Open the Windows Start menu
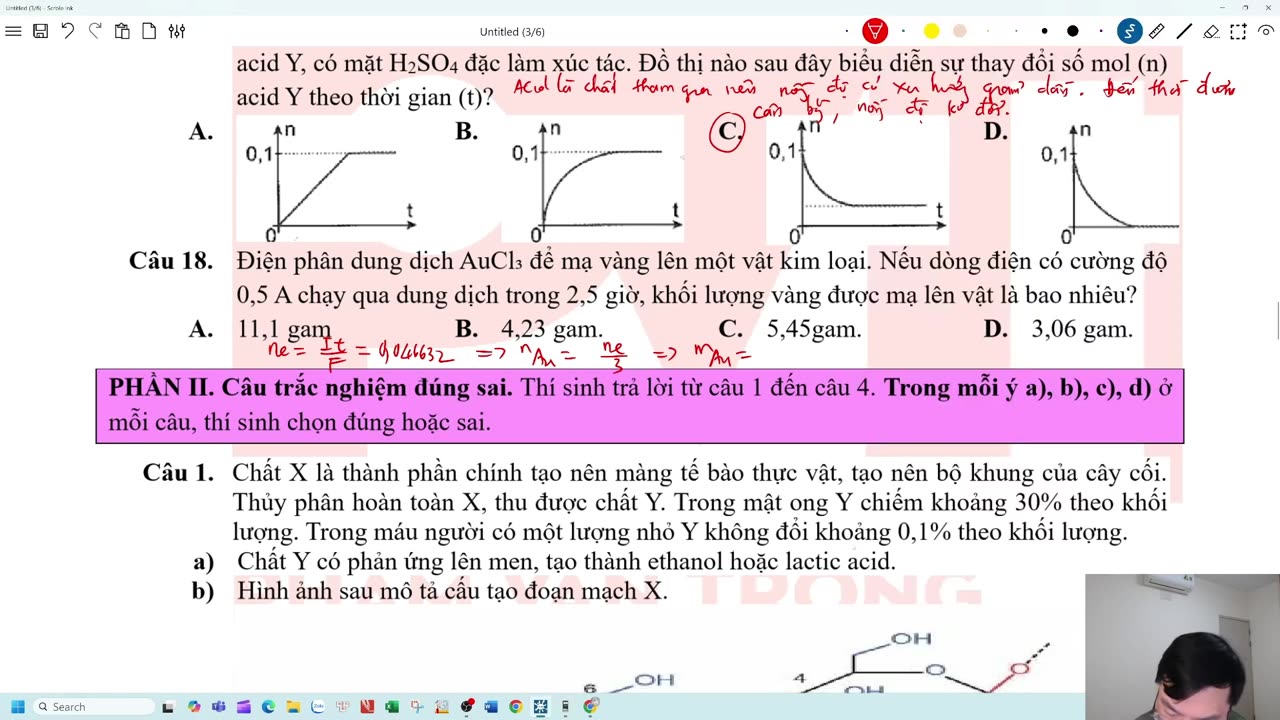 [x=17, y=707]
